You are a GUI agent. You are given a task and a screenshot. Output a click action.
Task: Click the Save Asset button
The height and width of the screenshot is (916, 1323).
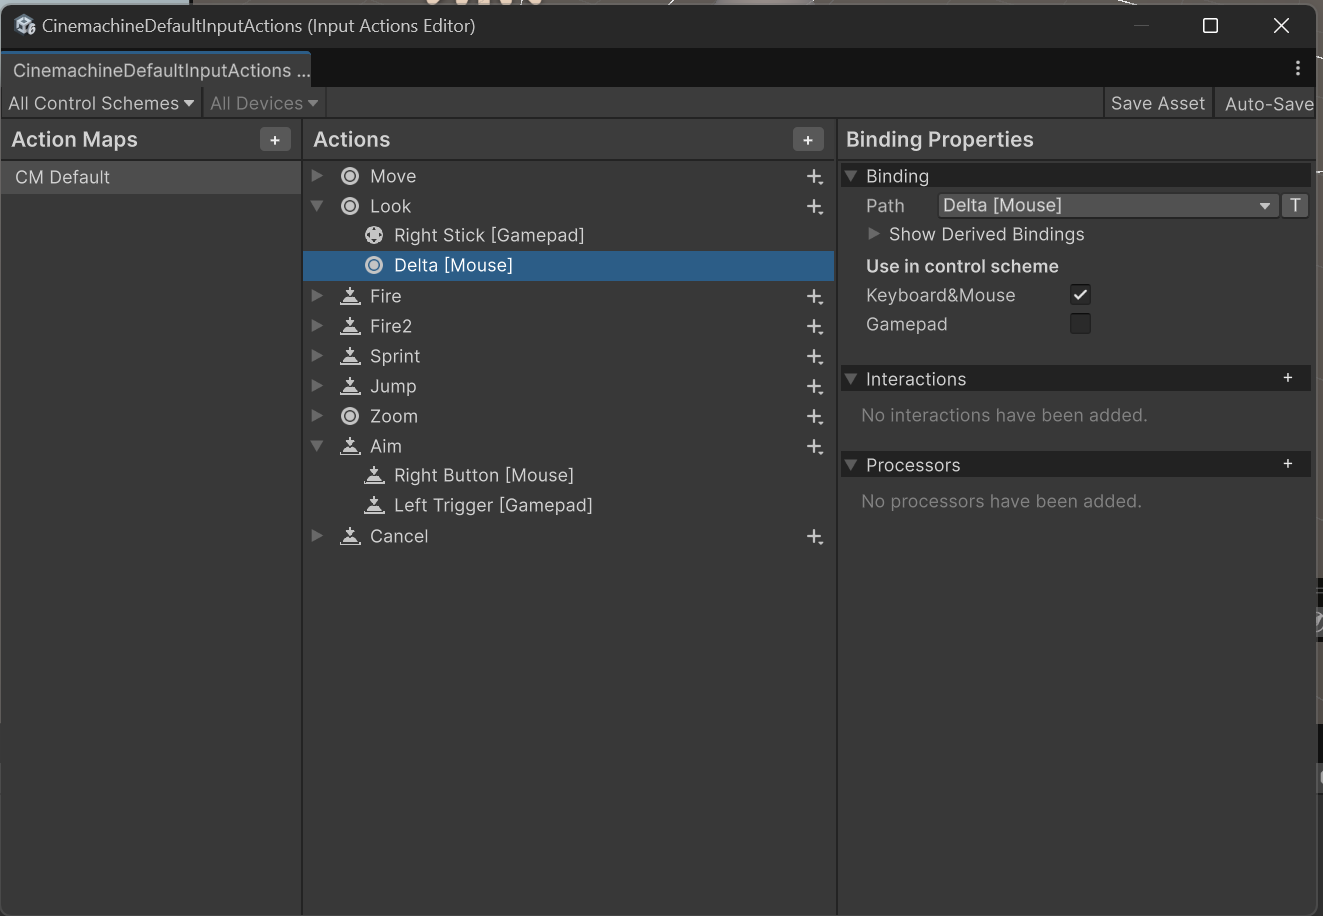click(x=1157, y=103)
